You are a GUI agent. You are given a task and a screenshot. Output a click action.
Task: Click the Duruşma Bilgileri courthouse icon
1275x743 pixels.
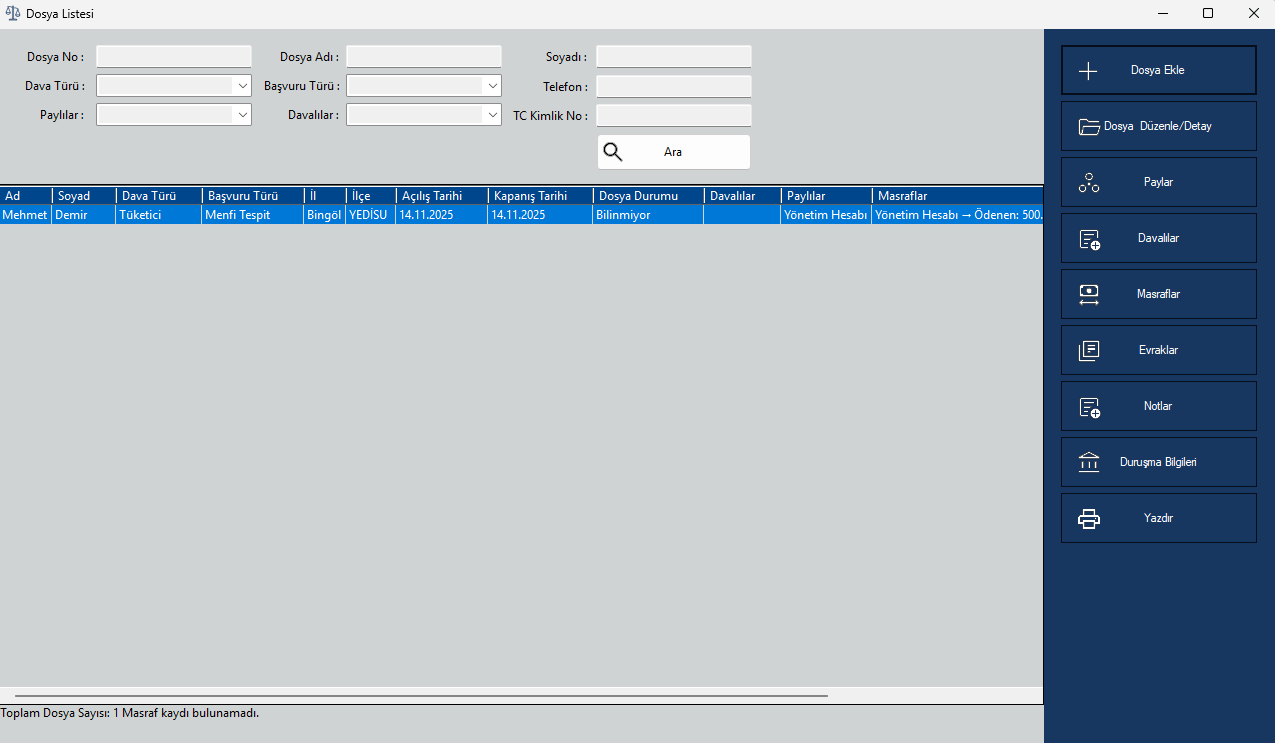click(1089, 463)
